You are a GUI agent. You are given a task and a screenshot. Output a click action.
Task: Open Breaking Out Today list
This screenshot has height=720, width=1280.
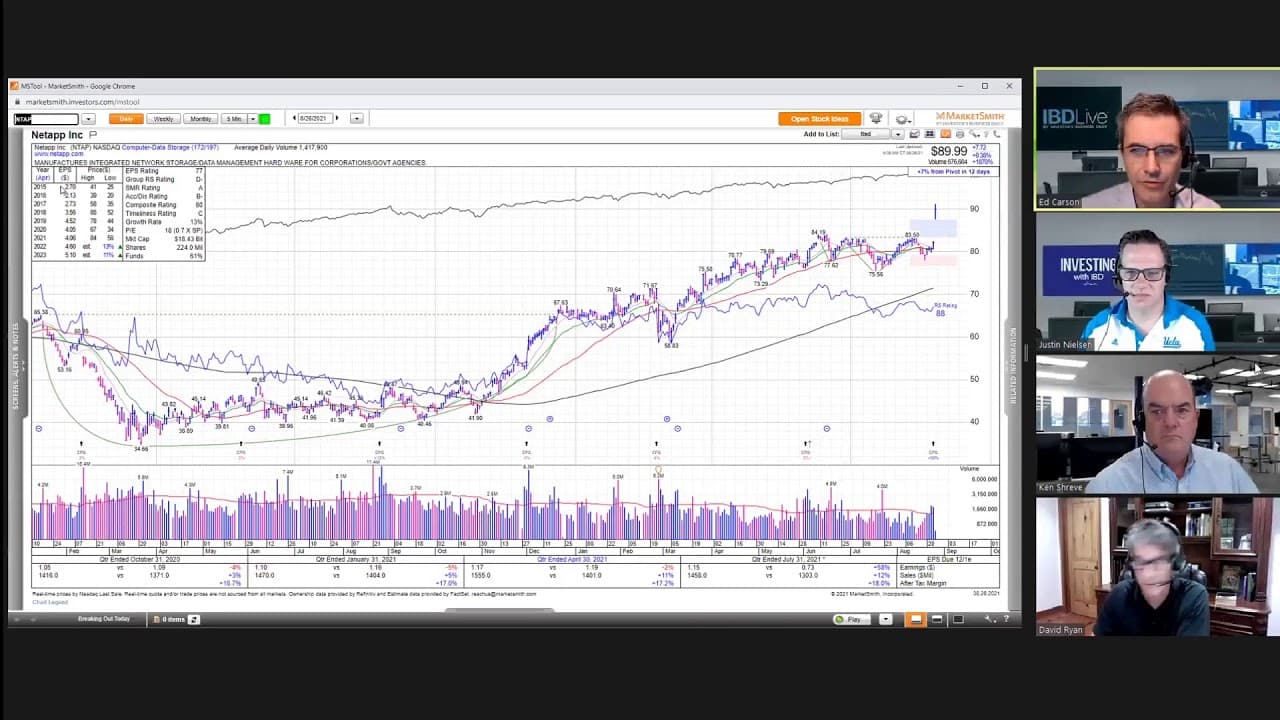[x=104, y=619]
